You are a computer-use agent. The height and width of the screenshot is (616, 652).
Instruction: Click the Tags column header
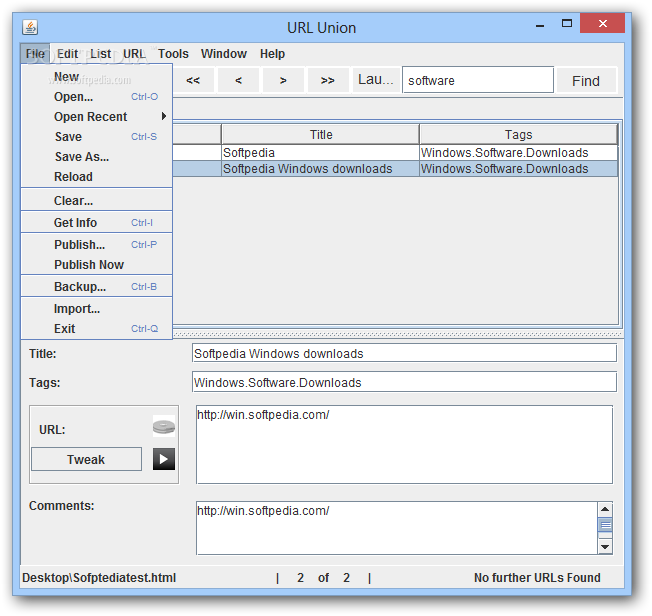point(518,135)
